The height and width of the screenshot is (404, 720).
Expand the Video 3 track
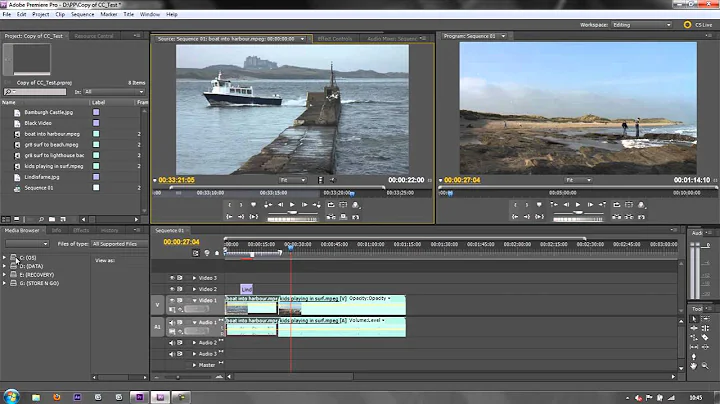194,278
